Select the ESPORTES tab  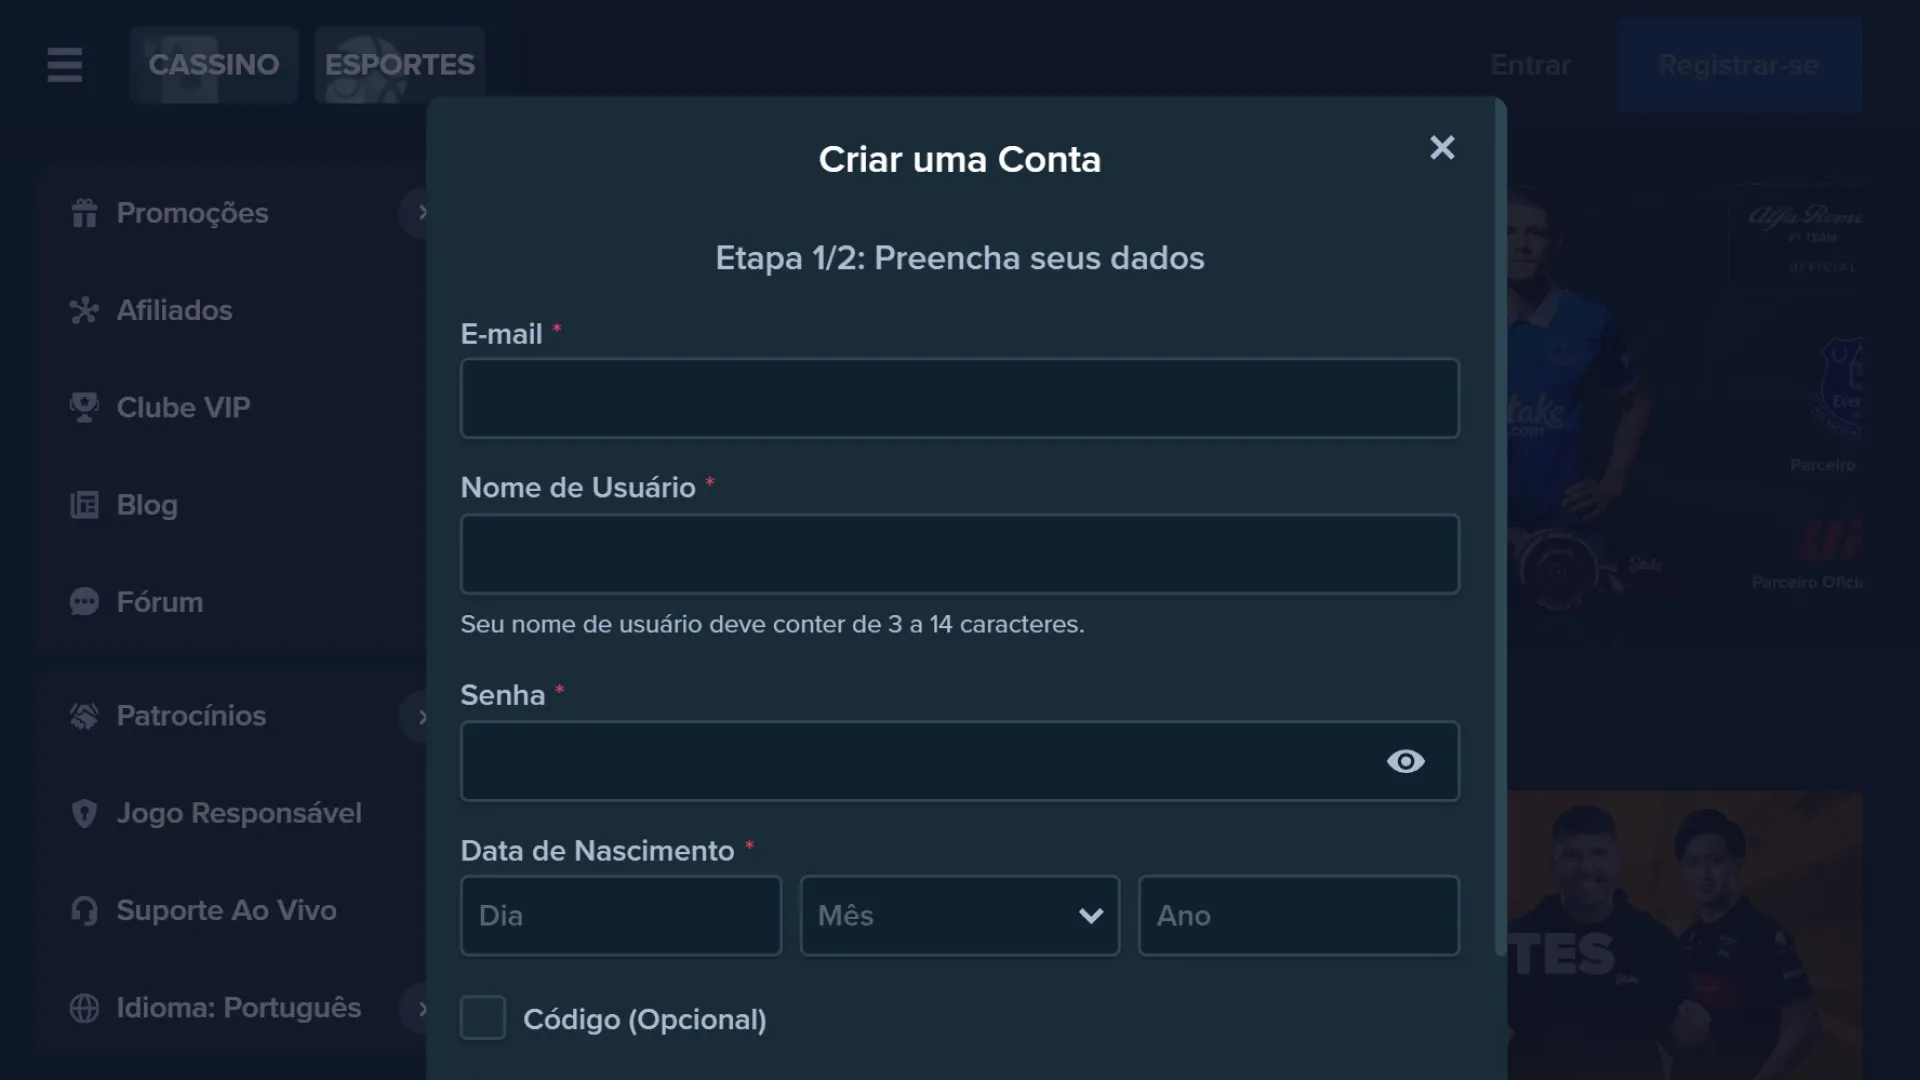coord(400,65)
